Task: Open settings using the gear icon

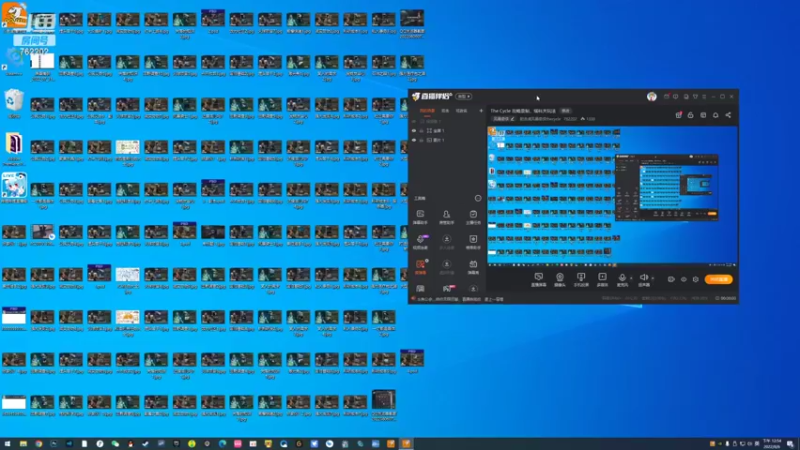Action: (x=695, y=280)
